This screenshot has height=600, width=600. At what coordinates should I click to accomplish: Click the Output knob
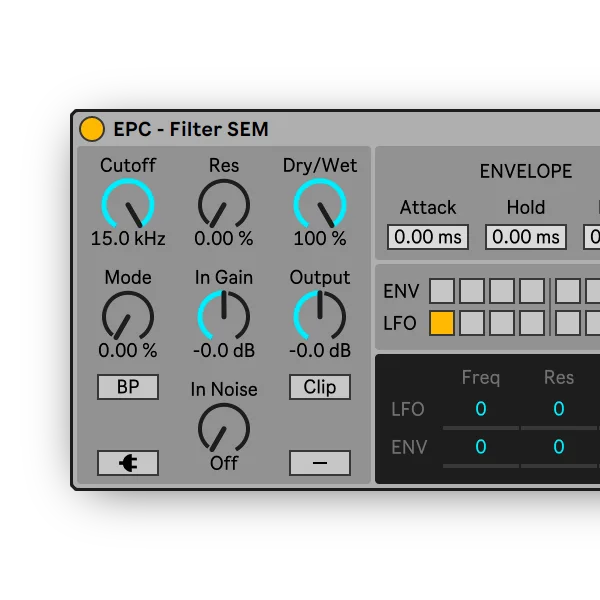point(320,316)
